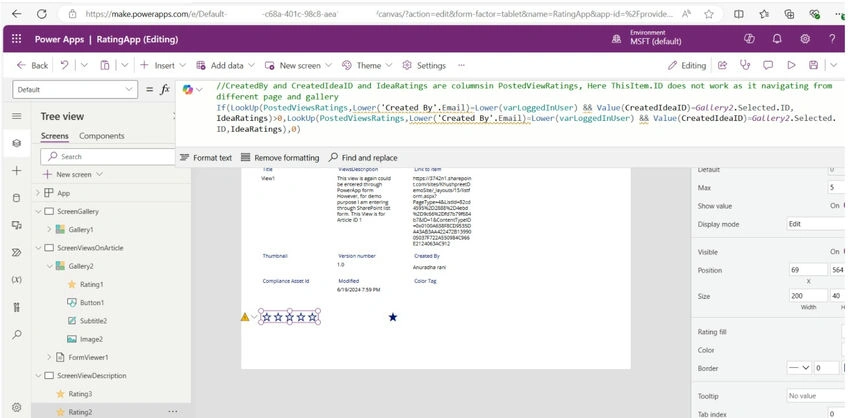
Task: Click the warning triangle on the canvas
Action: [245, 317]
